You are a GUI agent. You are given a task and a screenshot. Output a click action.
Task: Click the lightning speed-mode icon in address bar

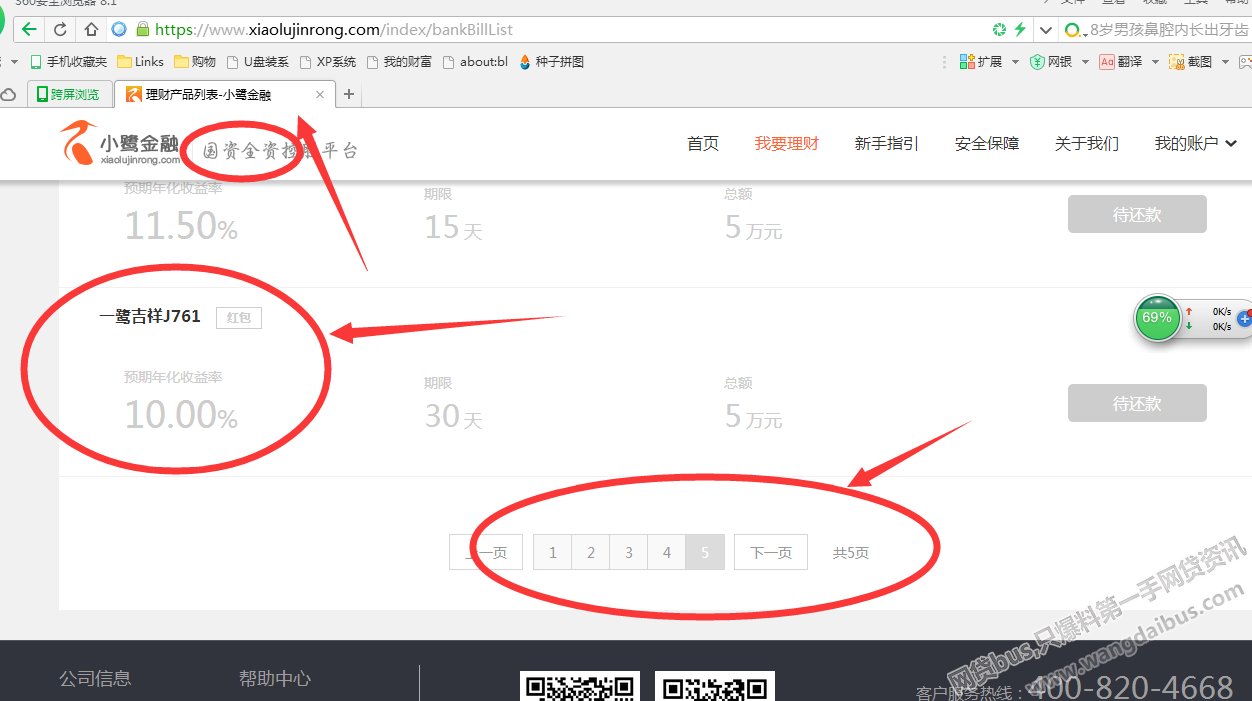point(1020,29)
